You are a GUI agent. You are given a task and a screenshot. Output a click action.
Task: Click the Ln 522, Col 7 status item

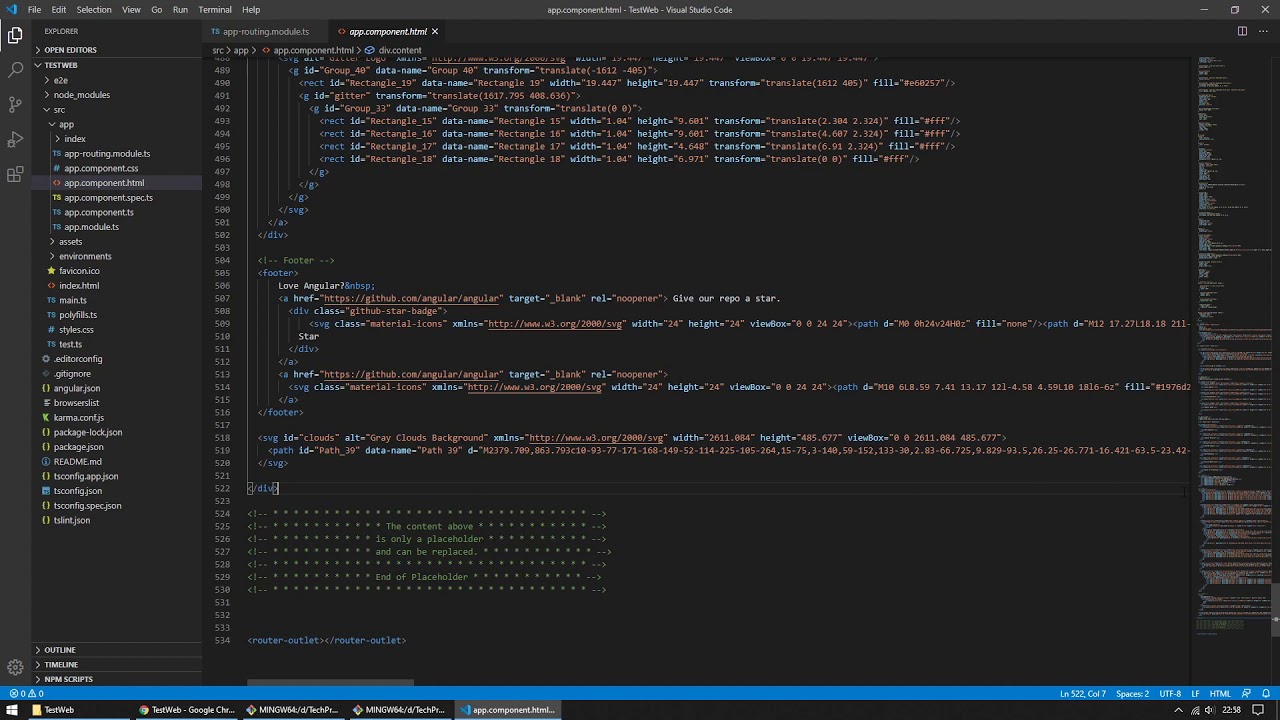[x=1083, y=694]
